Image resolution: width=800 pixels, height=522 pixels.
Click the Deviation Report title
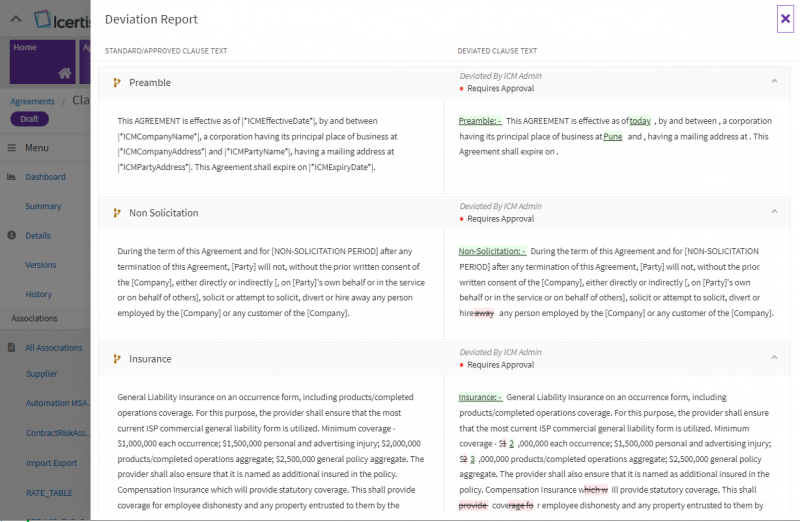[x=151, y=19]
